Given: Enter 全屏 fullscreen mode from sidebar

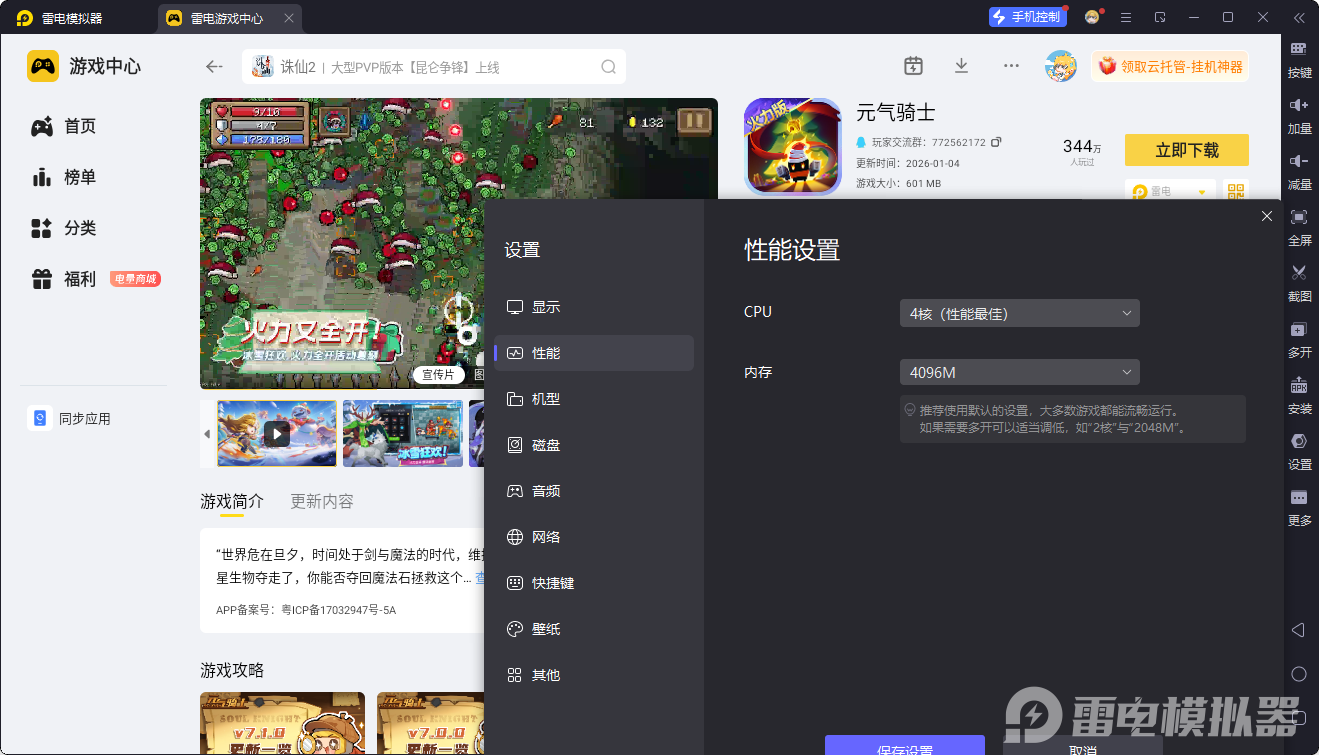Looking at the screenshot, I should coord(1299,228).
